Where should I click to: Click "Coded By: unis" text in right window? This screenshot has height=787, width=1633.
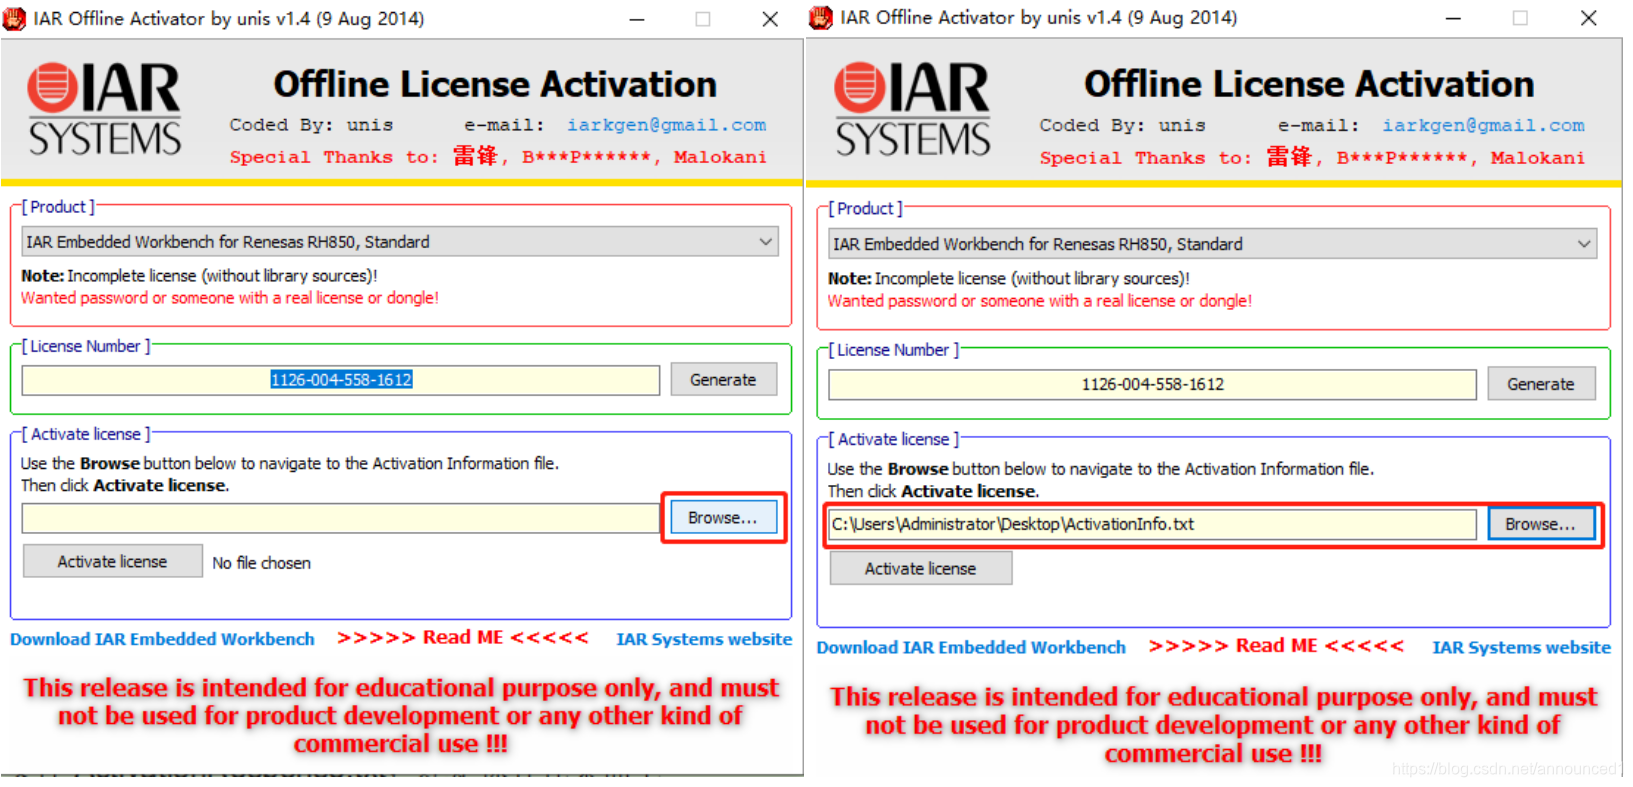point(1122,126)
